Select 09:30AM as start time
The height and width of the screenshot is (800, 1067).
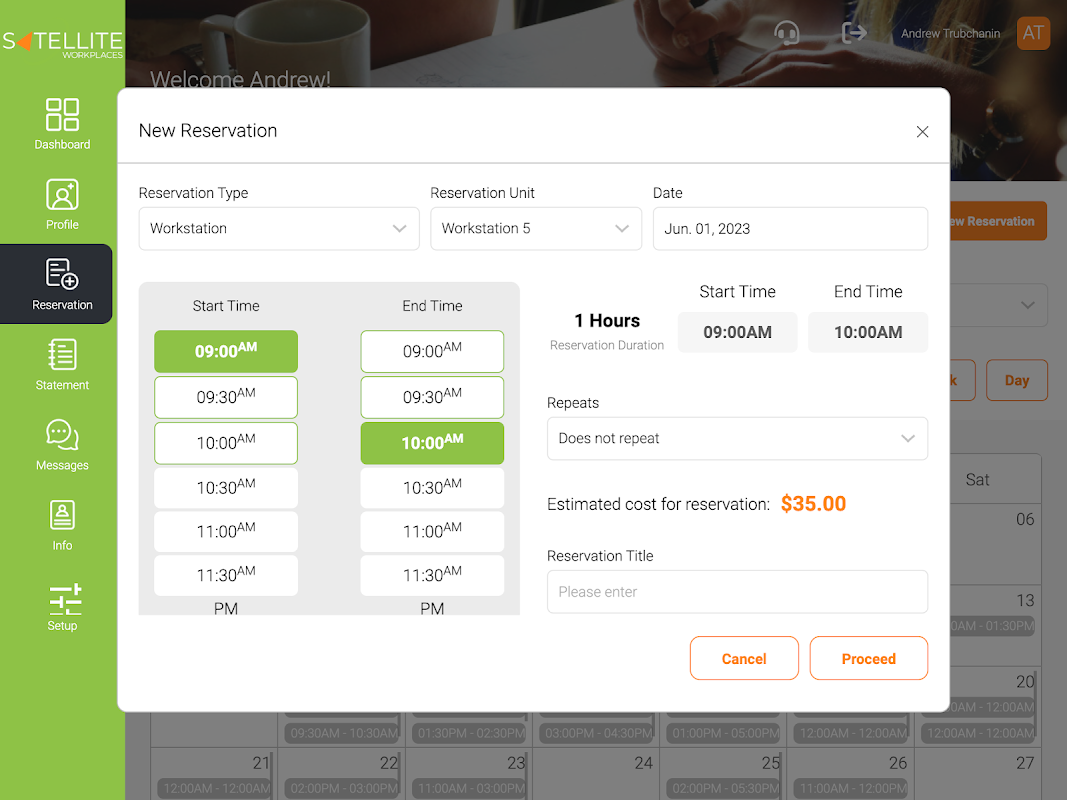coord(226,397)
